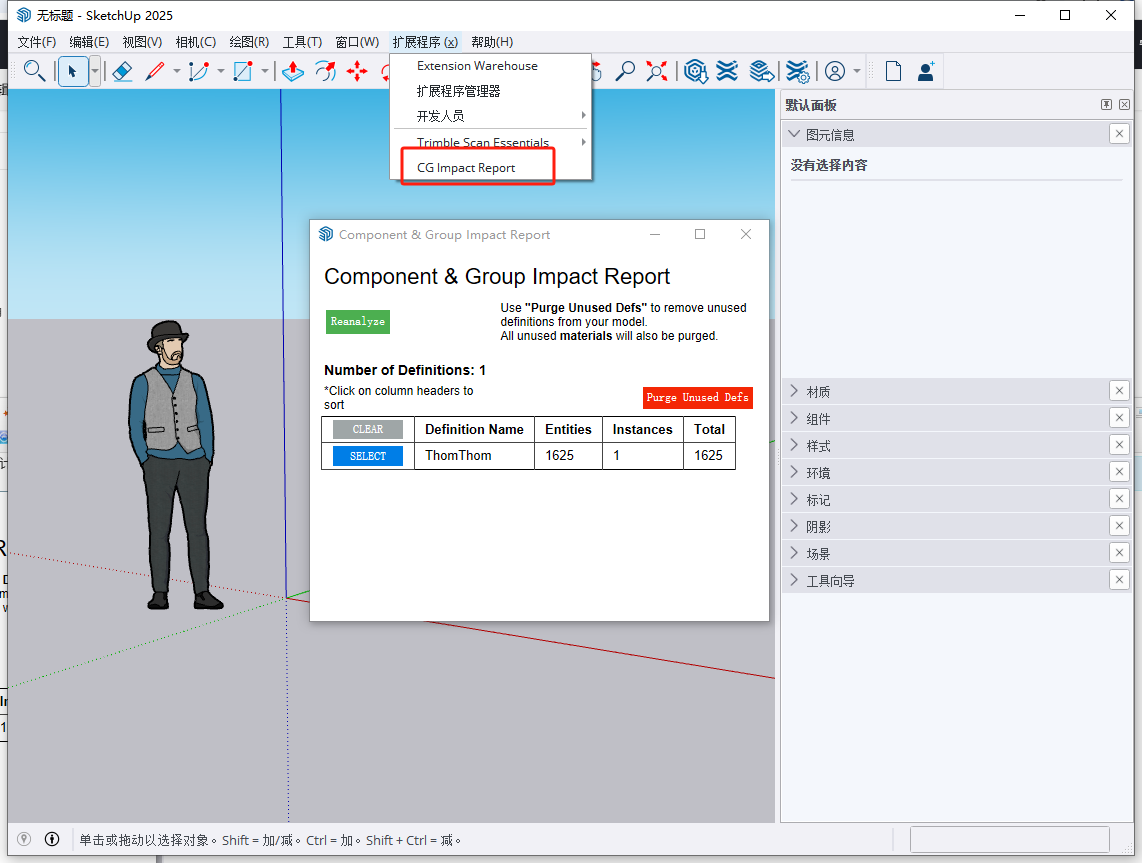Image resolution: width=1142 pixels, height=863 pixels.
Task: Open the Search tool magnifier icon
Action: [x=34, y=71]
